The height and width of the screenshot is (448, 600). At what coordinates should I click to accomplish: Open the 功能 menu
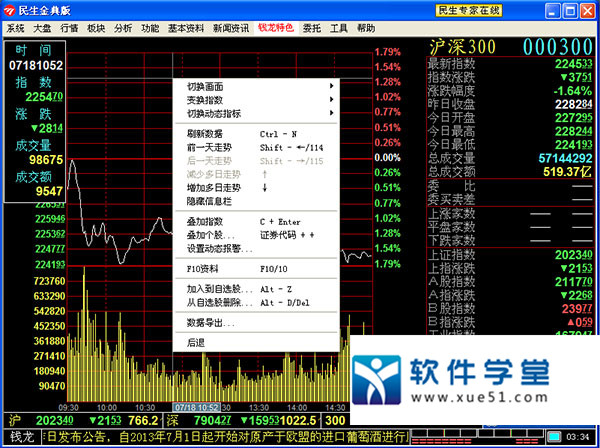tap(150, 28)
